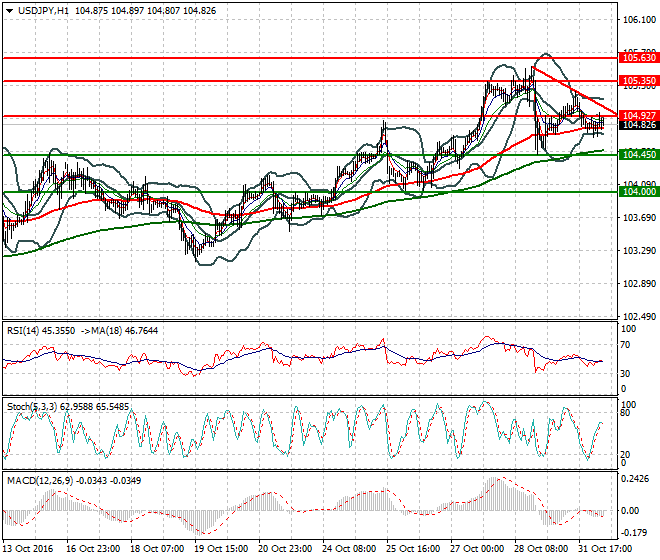Screen dimensions: 660x560
Task: Click the Stochastic scale value 20
Action: [x=625, y=455]
